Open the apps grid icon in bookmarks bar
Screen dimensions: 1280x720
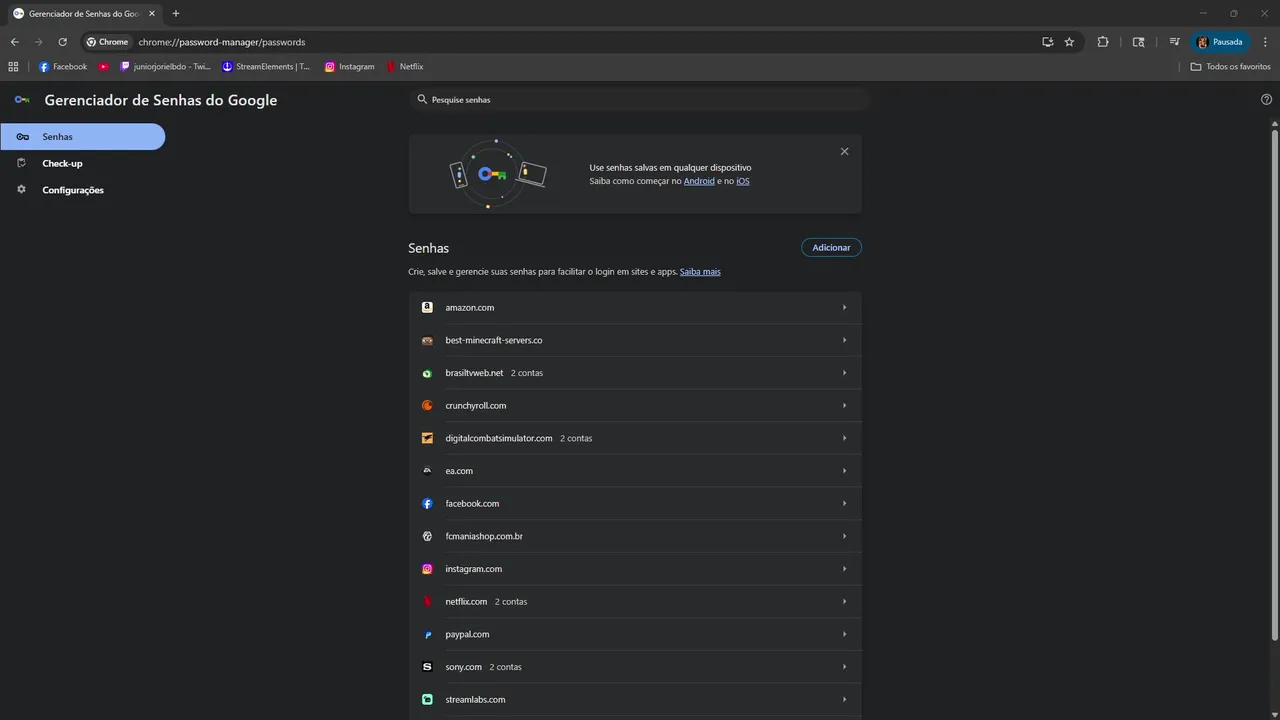13,67
